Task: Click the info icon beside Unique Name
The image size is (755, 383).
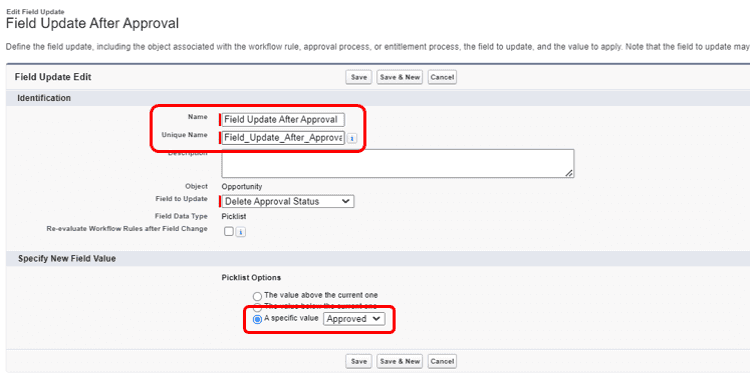Action: pyautogui.click(x=351, y=138)
